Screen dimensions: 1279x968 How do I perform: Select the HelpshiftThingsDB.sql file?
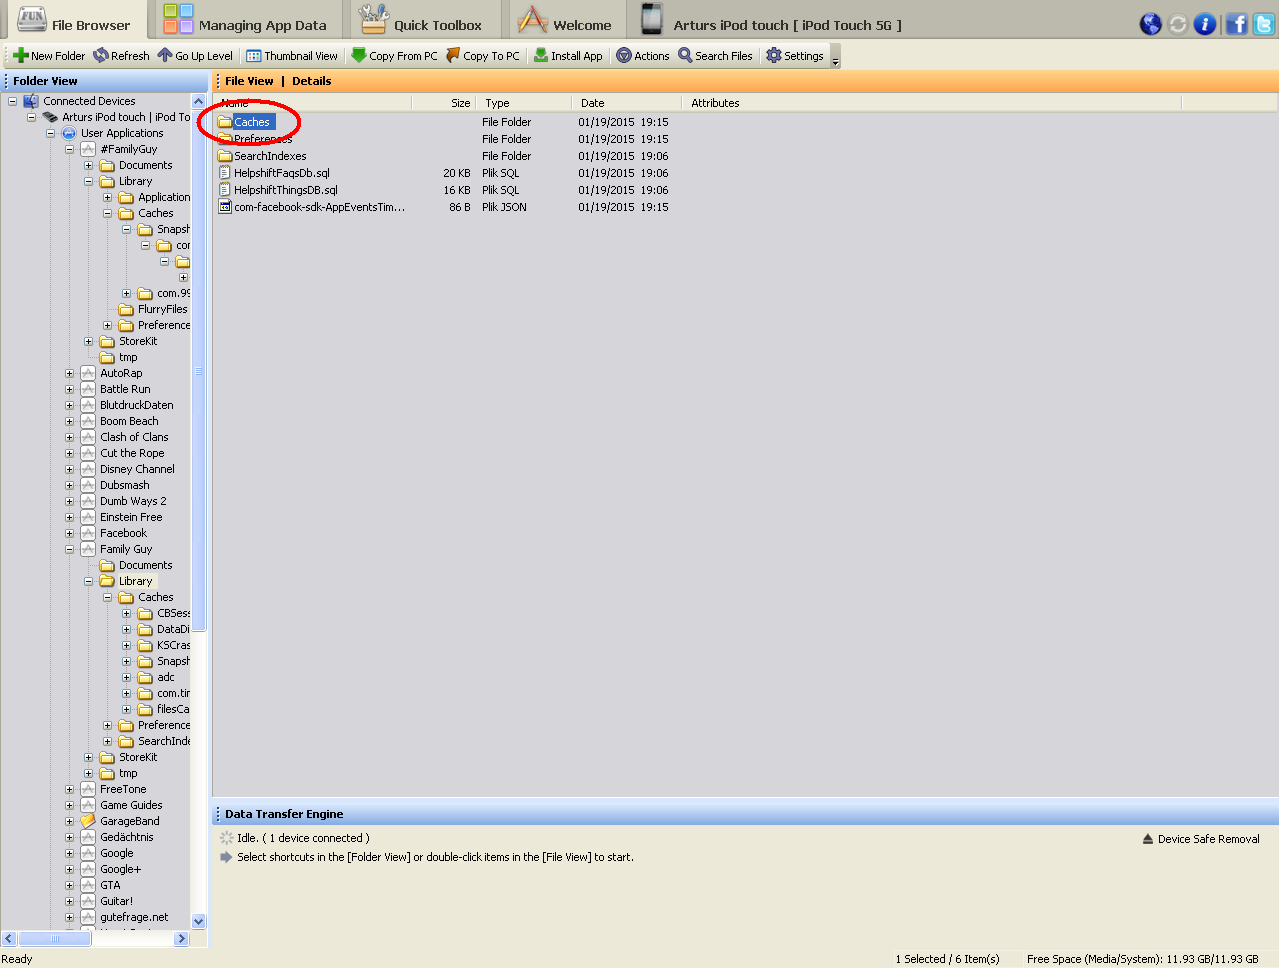(285, 190)
